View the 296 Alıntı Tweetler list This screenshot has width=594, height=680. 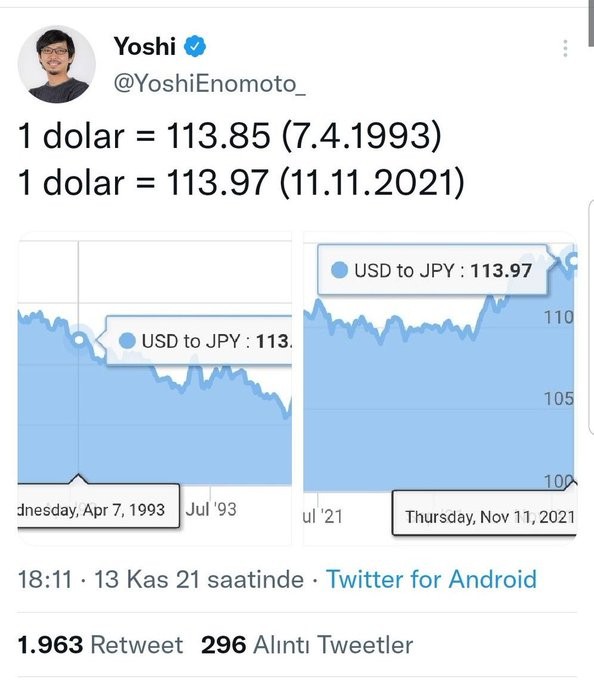(307, 644)
